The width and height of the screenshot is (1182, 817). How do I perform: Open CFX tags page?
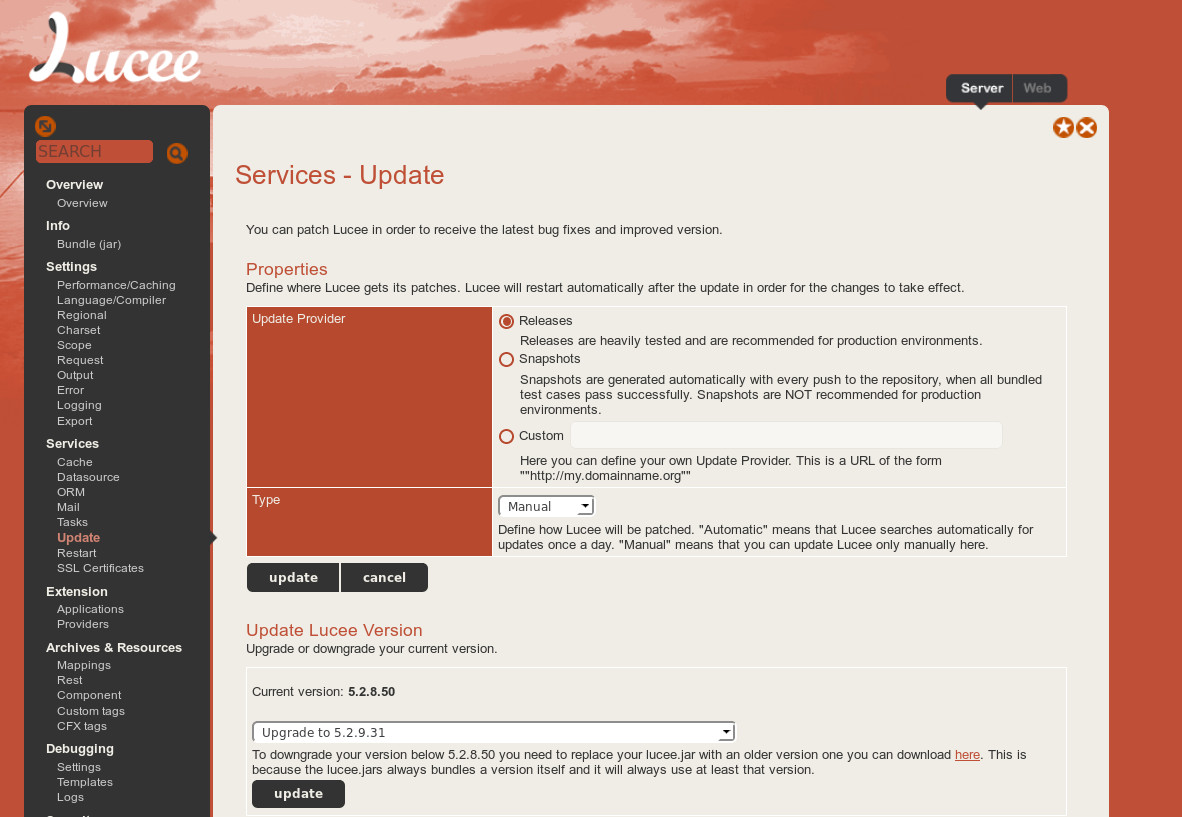[x=82, y=726]
